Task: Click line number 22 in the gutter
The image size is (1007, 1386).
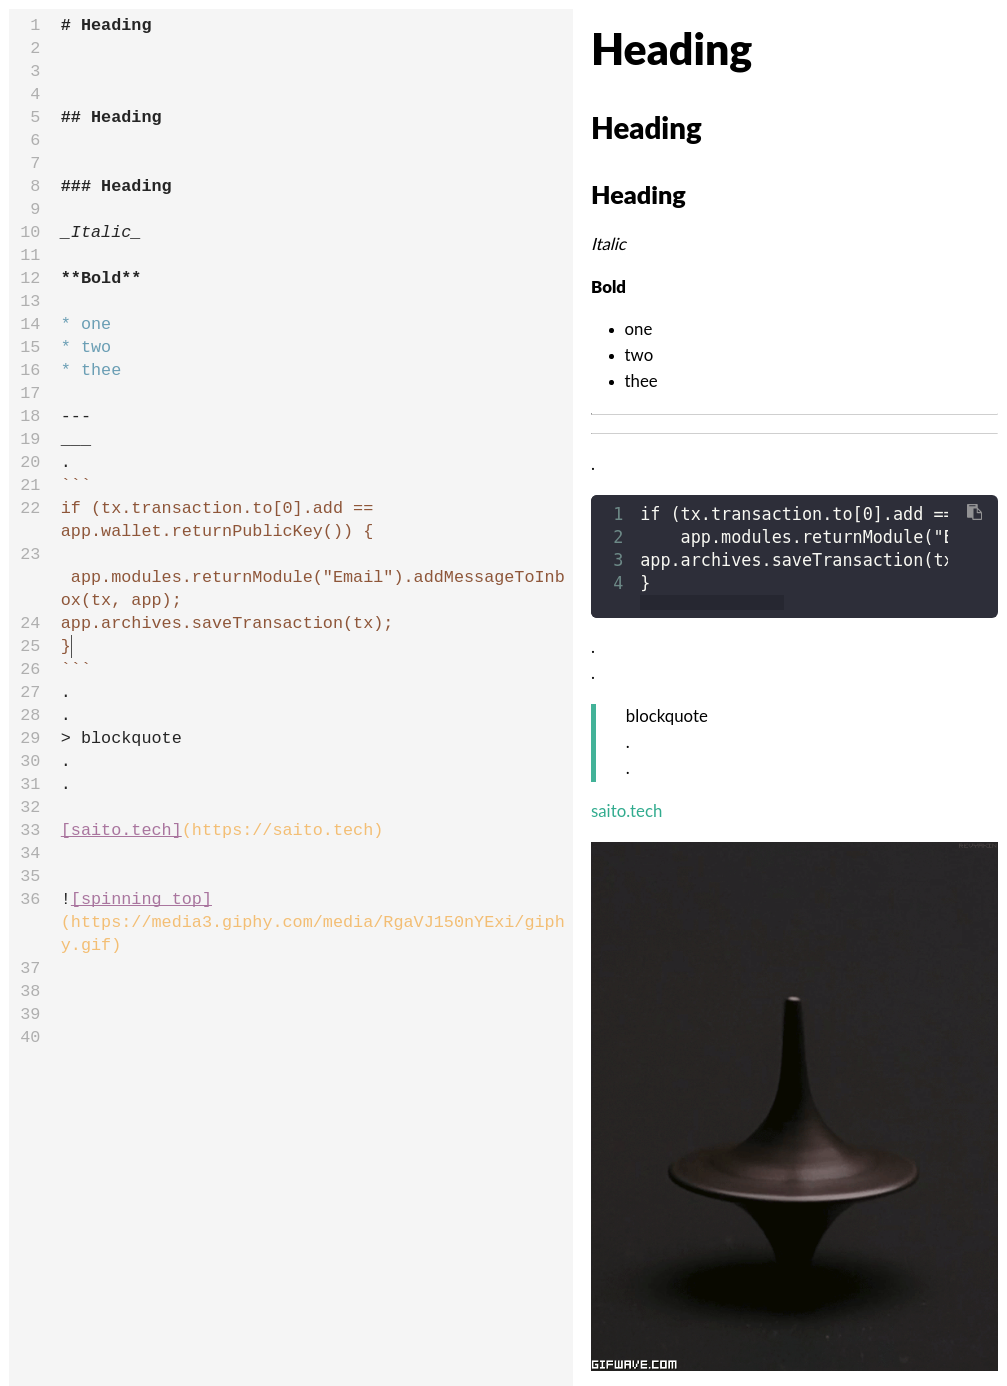Action: (30, 508)
